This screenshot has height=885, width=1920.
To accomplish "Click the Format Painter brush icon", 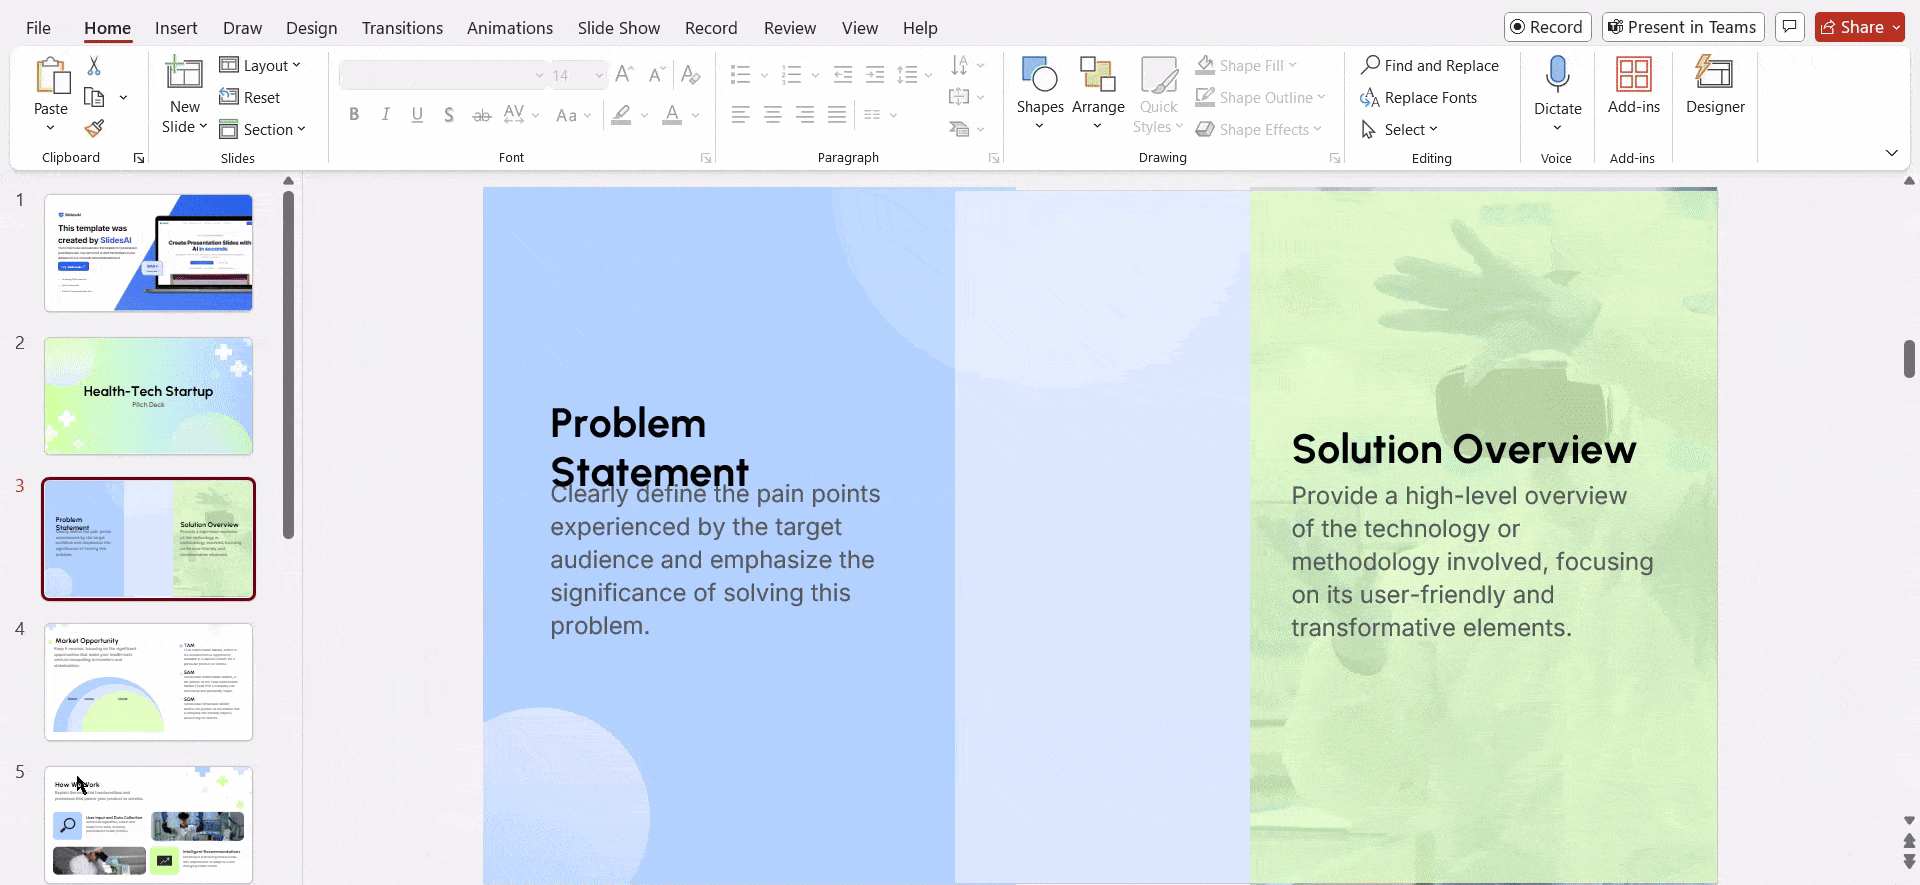I will click(94, 129).
